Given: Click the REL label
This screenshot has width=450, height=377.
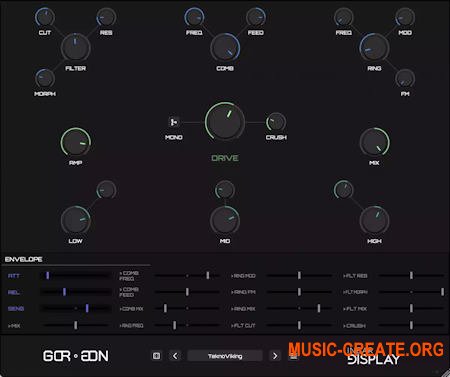Looking at the screenshot, I should click(14, 292).
